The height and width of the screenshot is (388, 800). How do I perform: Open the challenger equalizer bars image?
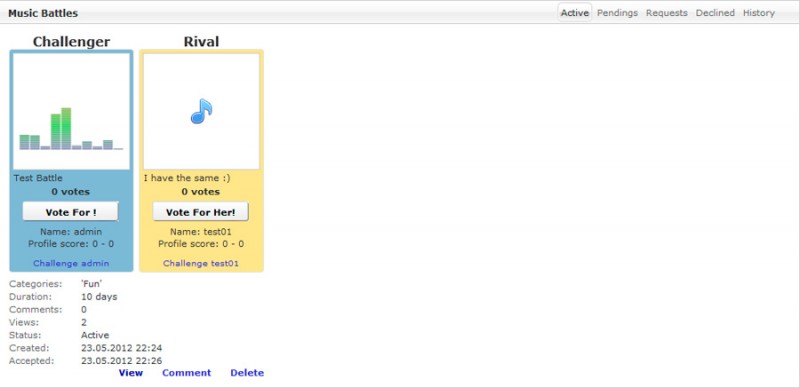click(x=71, y=111)
